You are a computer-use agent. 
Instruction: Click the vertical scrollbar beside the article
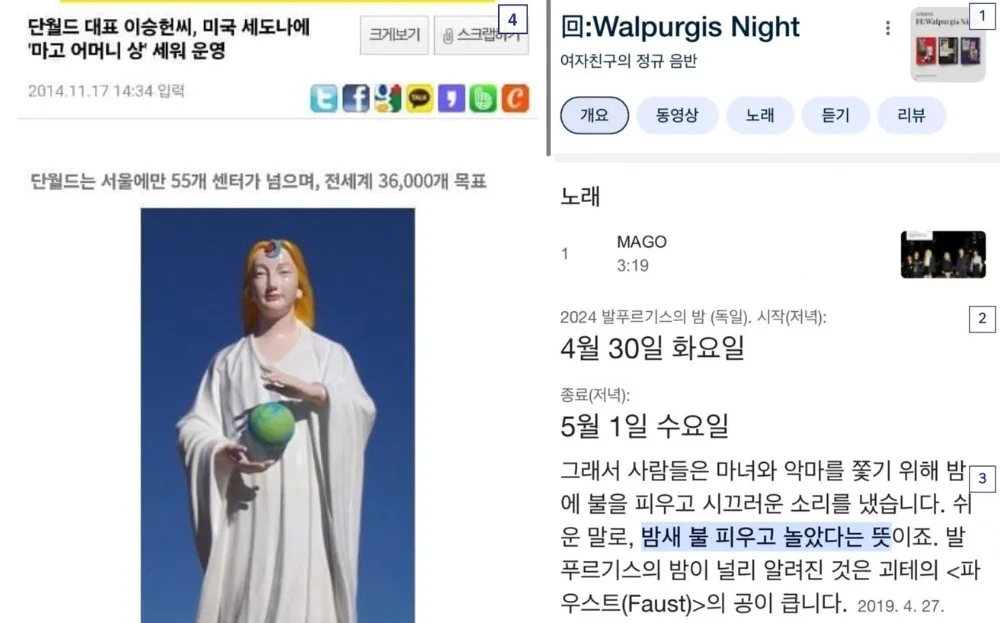[x=548, y=78]
